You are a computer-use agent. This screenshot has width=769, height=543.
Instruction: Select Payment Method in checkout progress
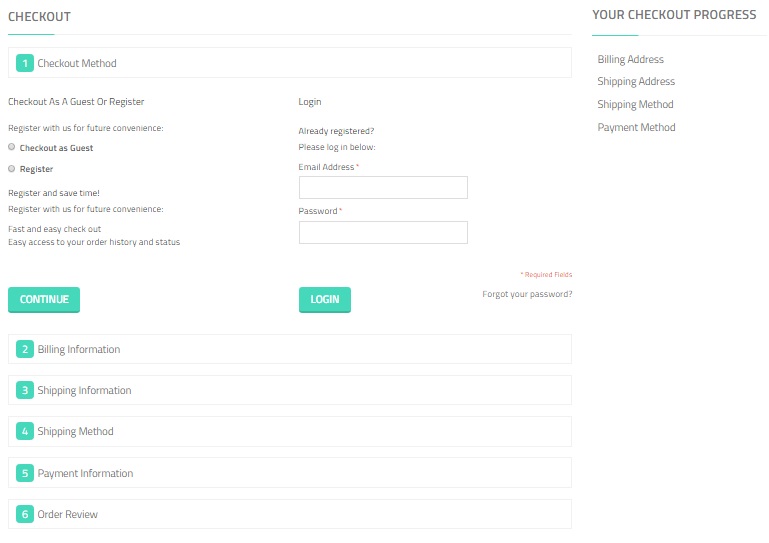(x=636, y=127)
